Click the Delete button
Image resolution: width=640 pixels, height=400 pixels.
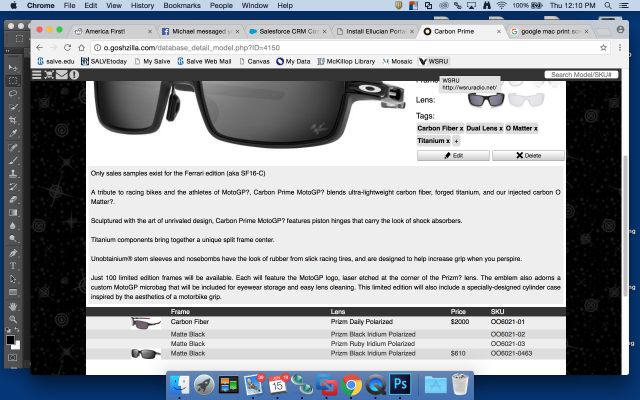[528, 156]
